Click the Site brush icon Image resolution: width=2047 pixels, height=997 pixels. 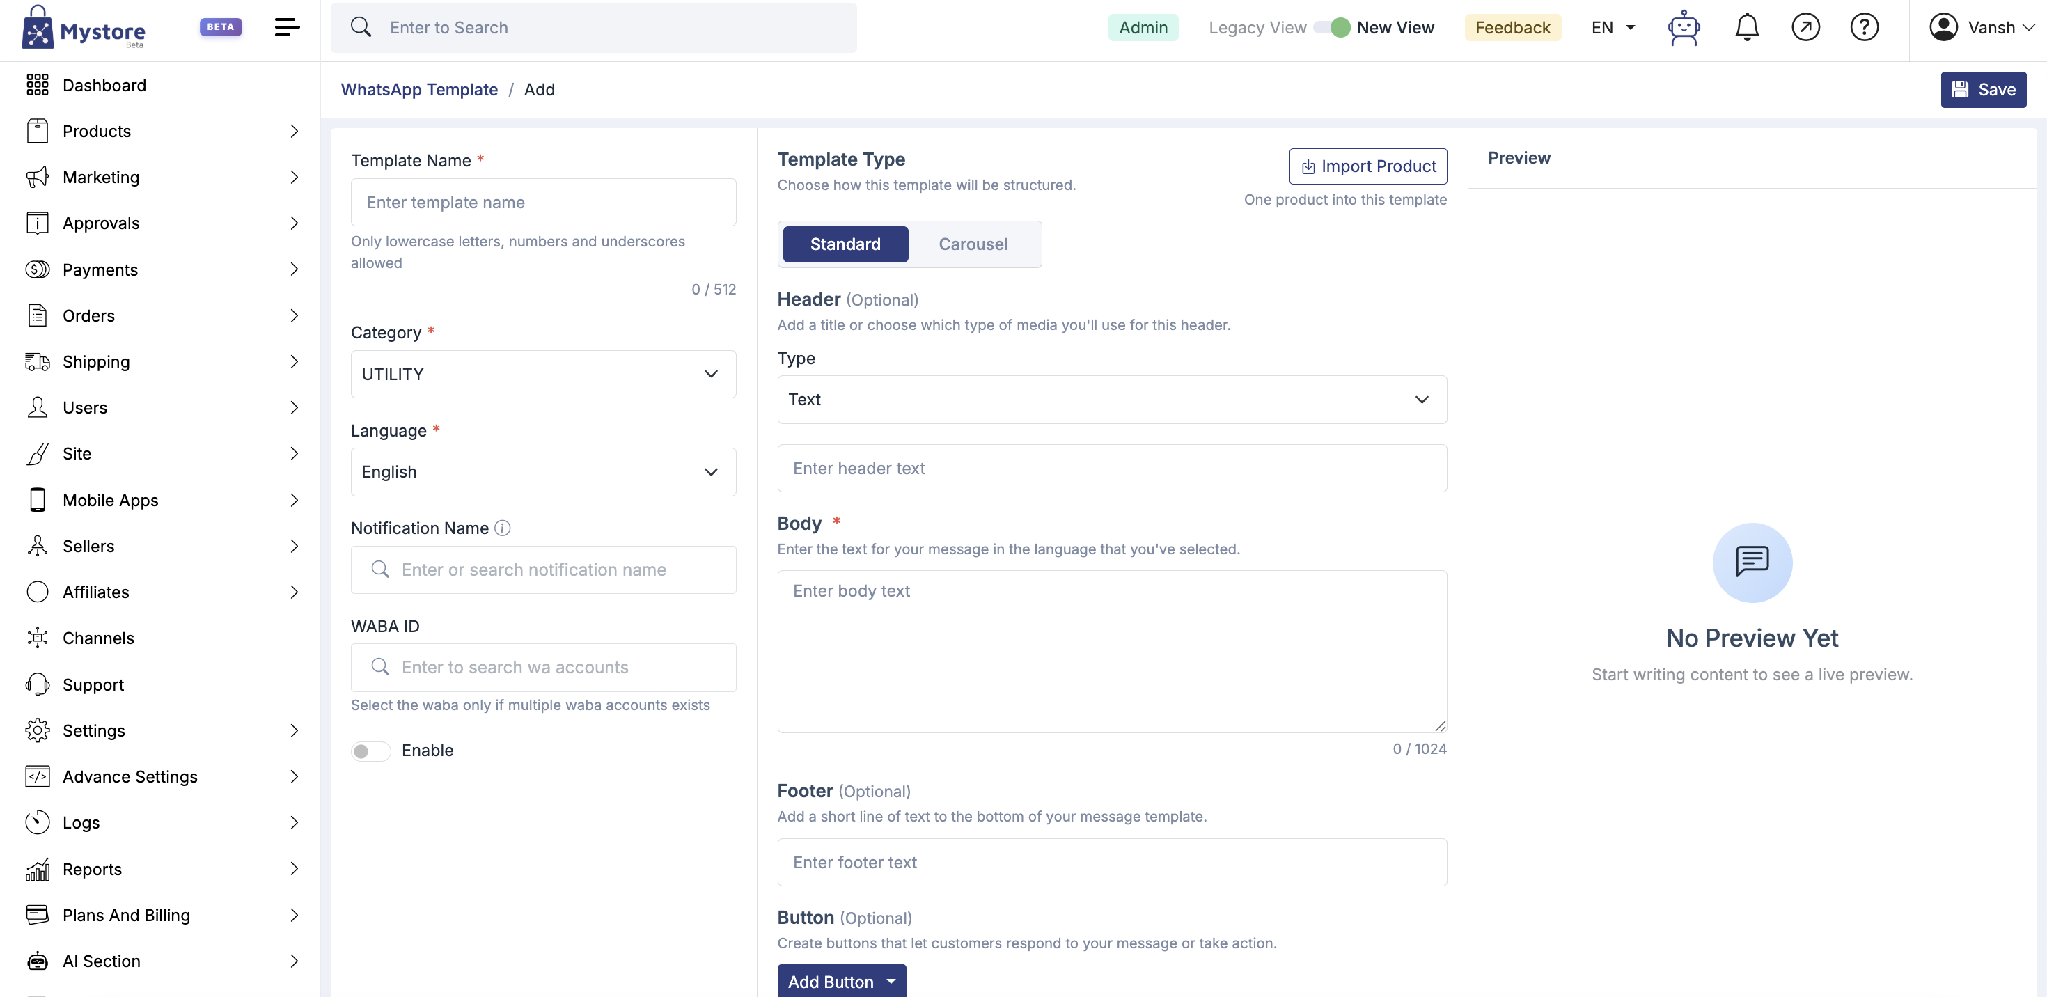point(38,454)
